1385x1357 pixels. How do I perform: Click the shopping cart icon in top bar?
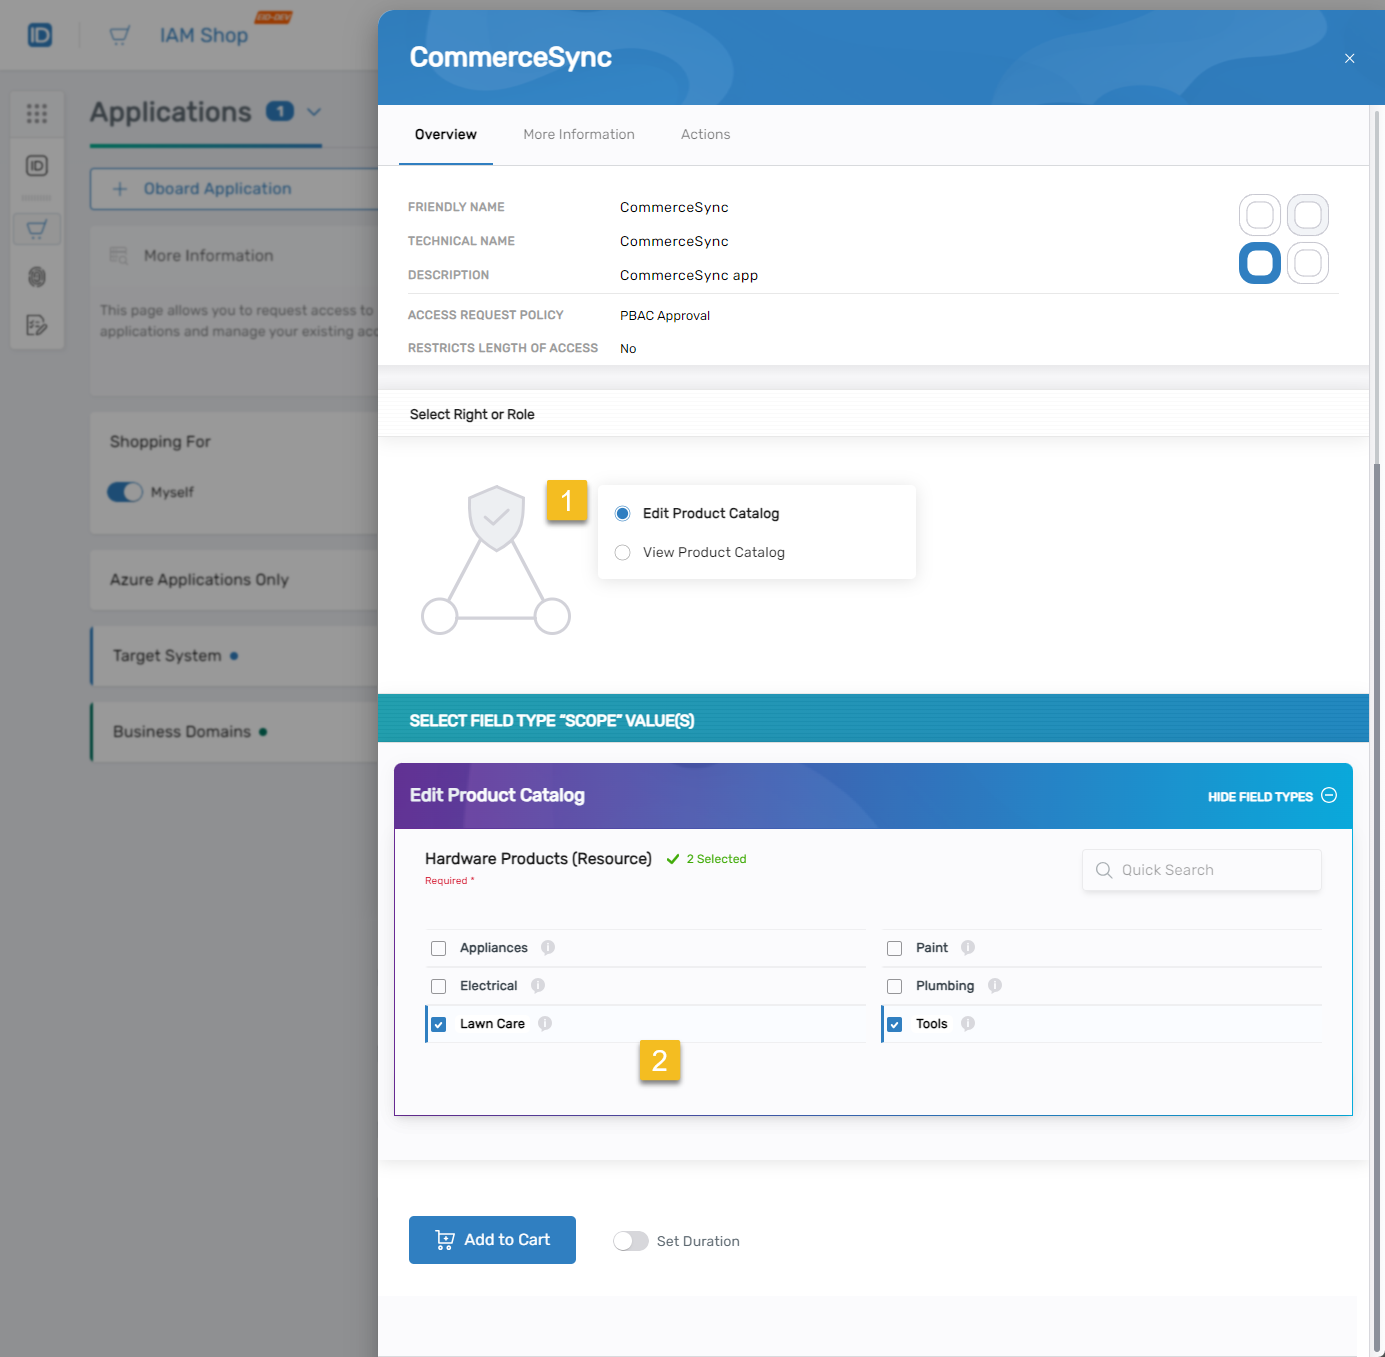pyautogui.click(x=120, y=36)
